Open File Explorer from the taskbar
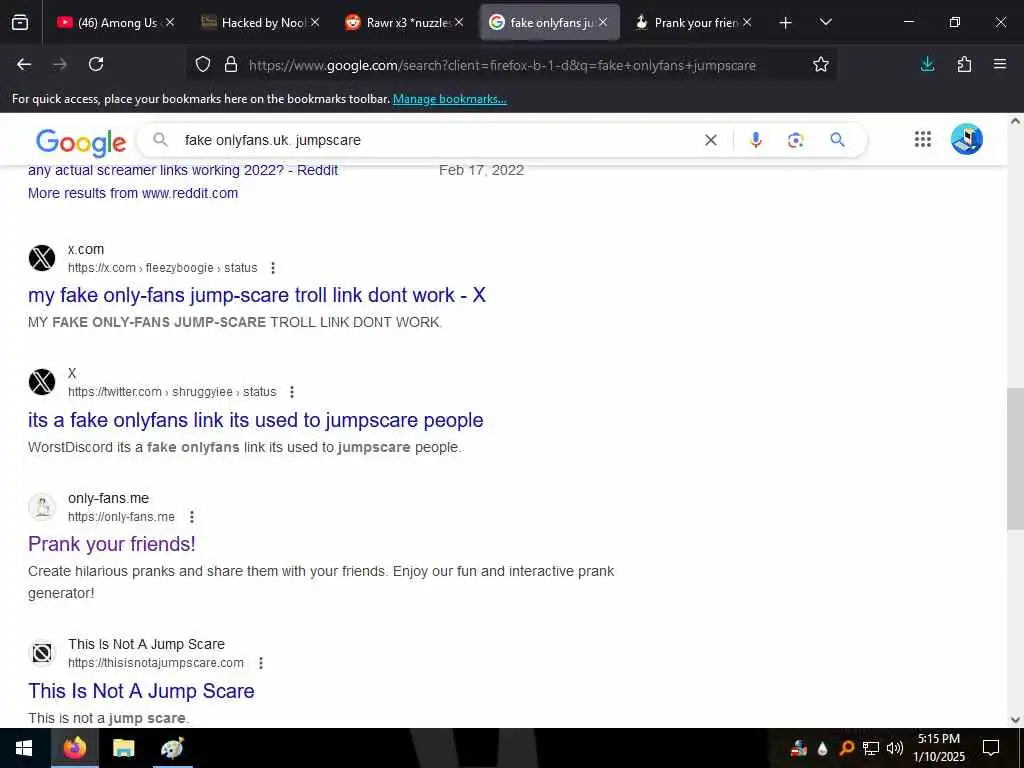The image size is (1024, 768). click(123, 748)
